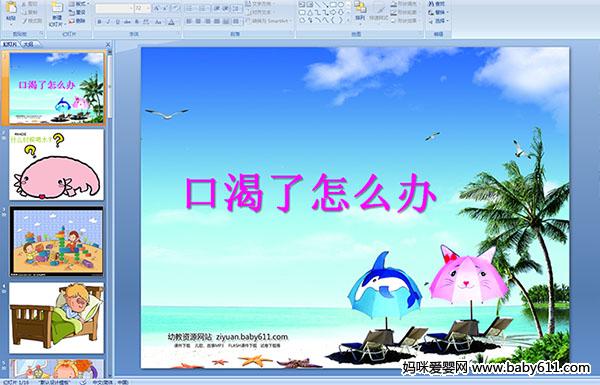Click the align text left icon

[x=189, y=21]
